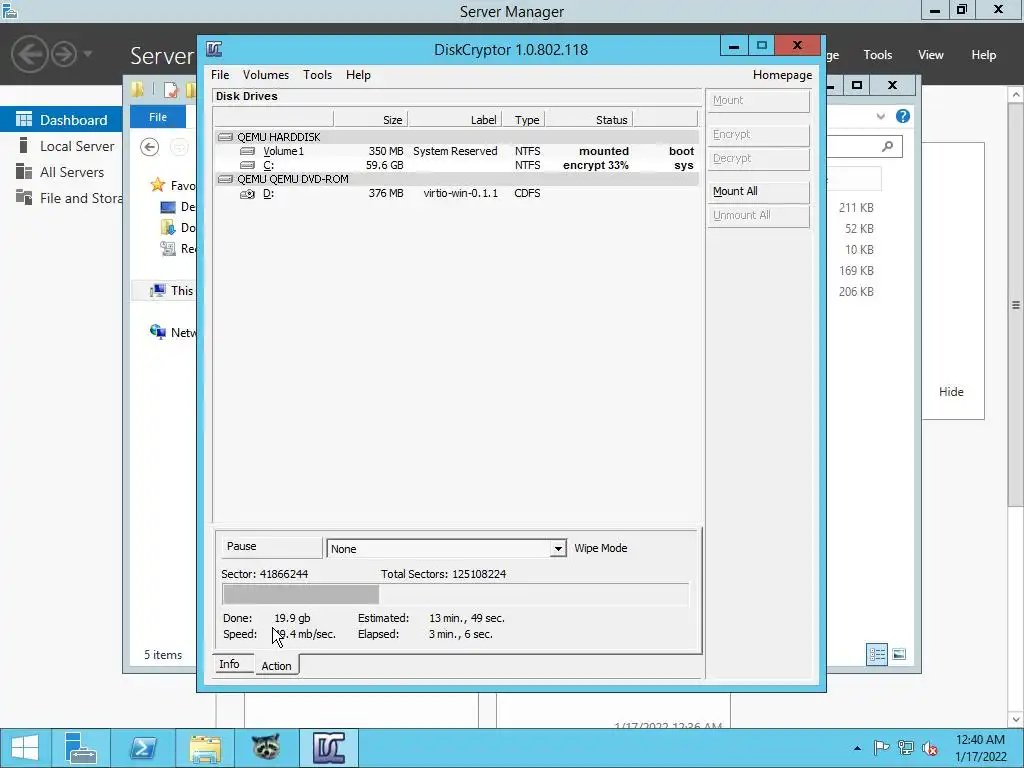The height and width of the screenshot is (768, 1024).
Task: Click the encryption progress bar
Action: (455, 595)
